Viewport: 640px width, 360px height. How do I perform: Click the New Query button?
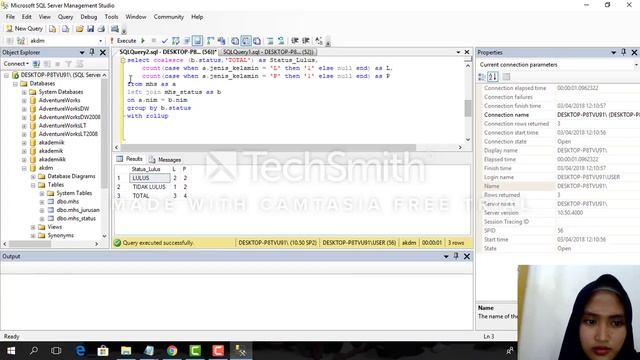(x=24, y=29)
